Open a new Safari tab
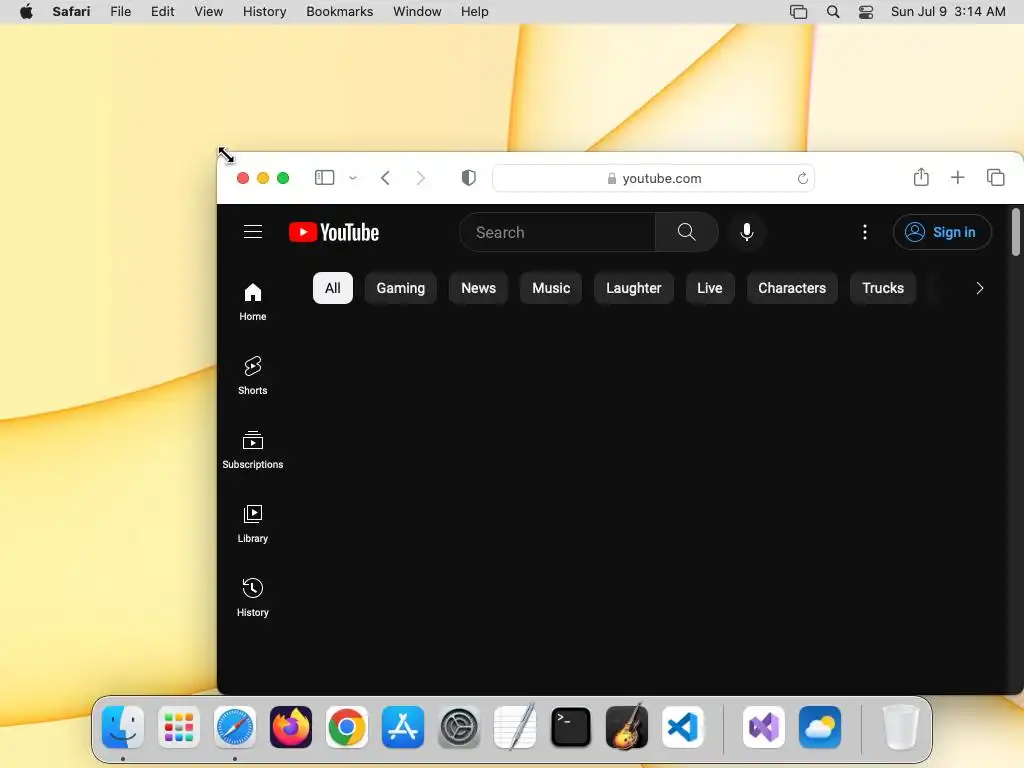The width and height of the screenshot is (1024, 768). [x=957, y=177]
